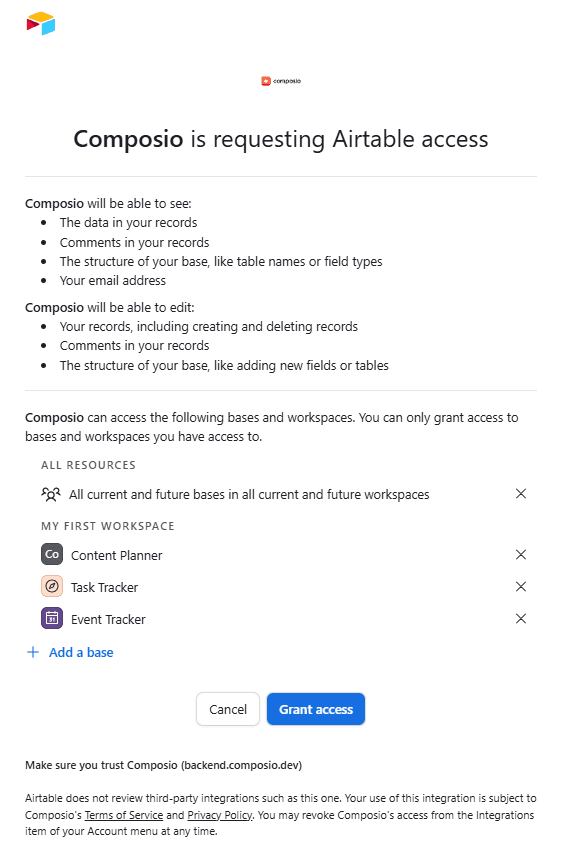Select the Event Tracker base name
573x859 pixels.
pos(108,620)
